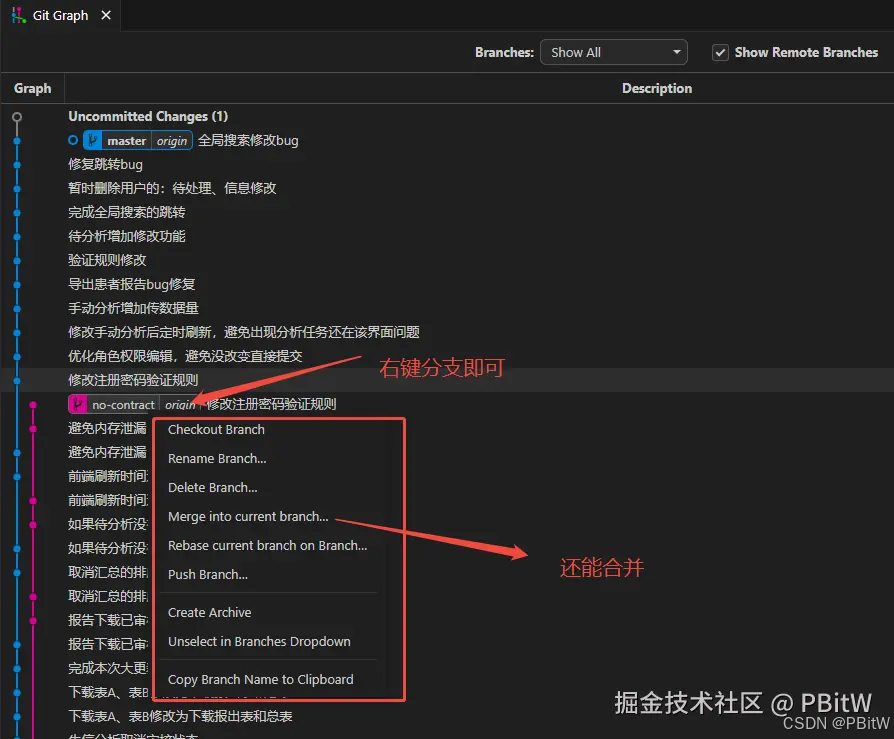The height and width of the screenshot is (739, 894).
Task: Select commit 待分析增加修改功能
Action: point(127,236)
